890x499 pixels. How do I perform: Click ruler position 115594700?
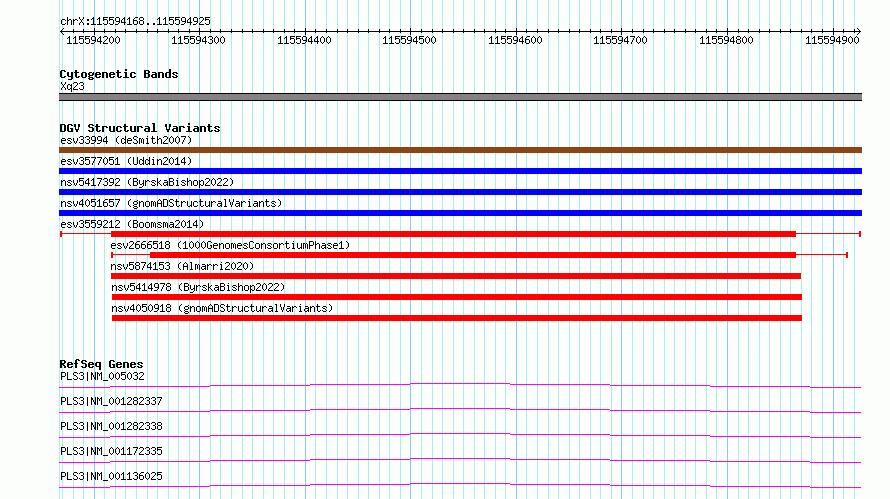pos(620,40)
